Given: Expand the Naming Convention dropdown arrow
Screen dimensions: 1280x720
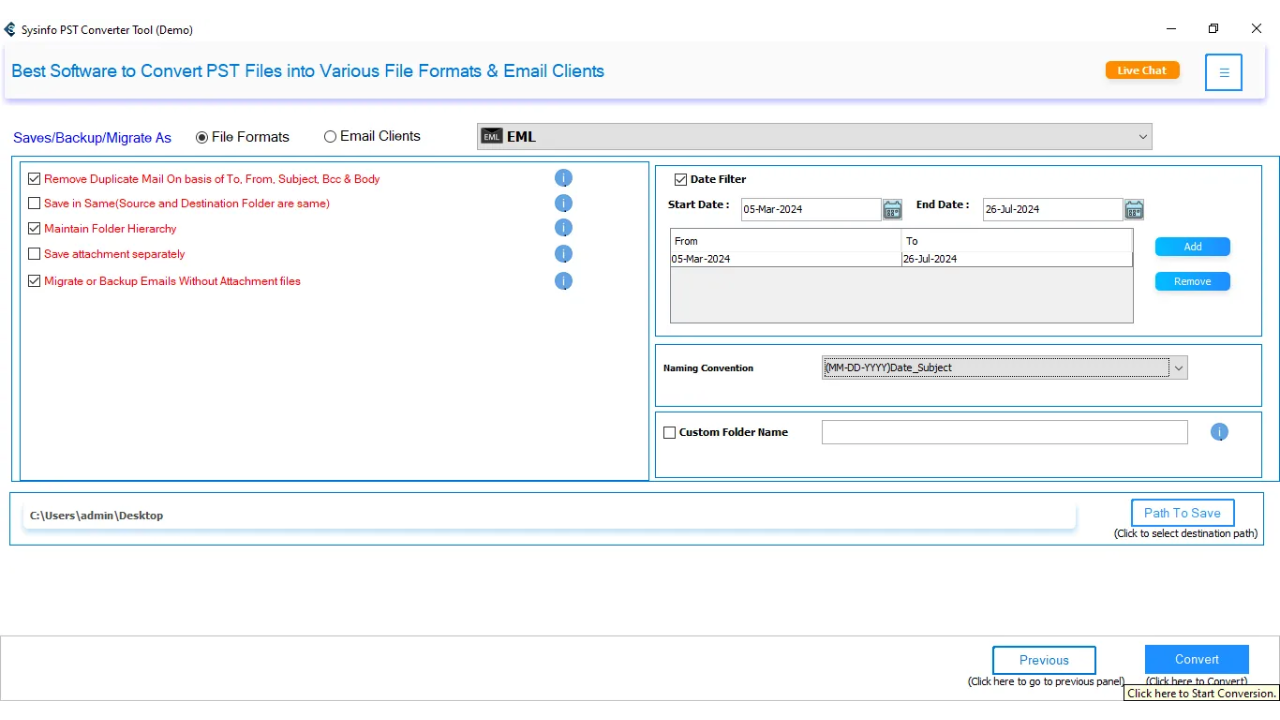Looking at the screenshot, I should (x=1179, y=368).
